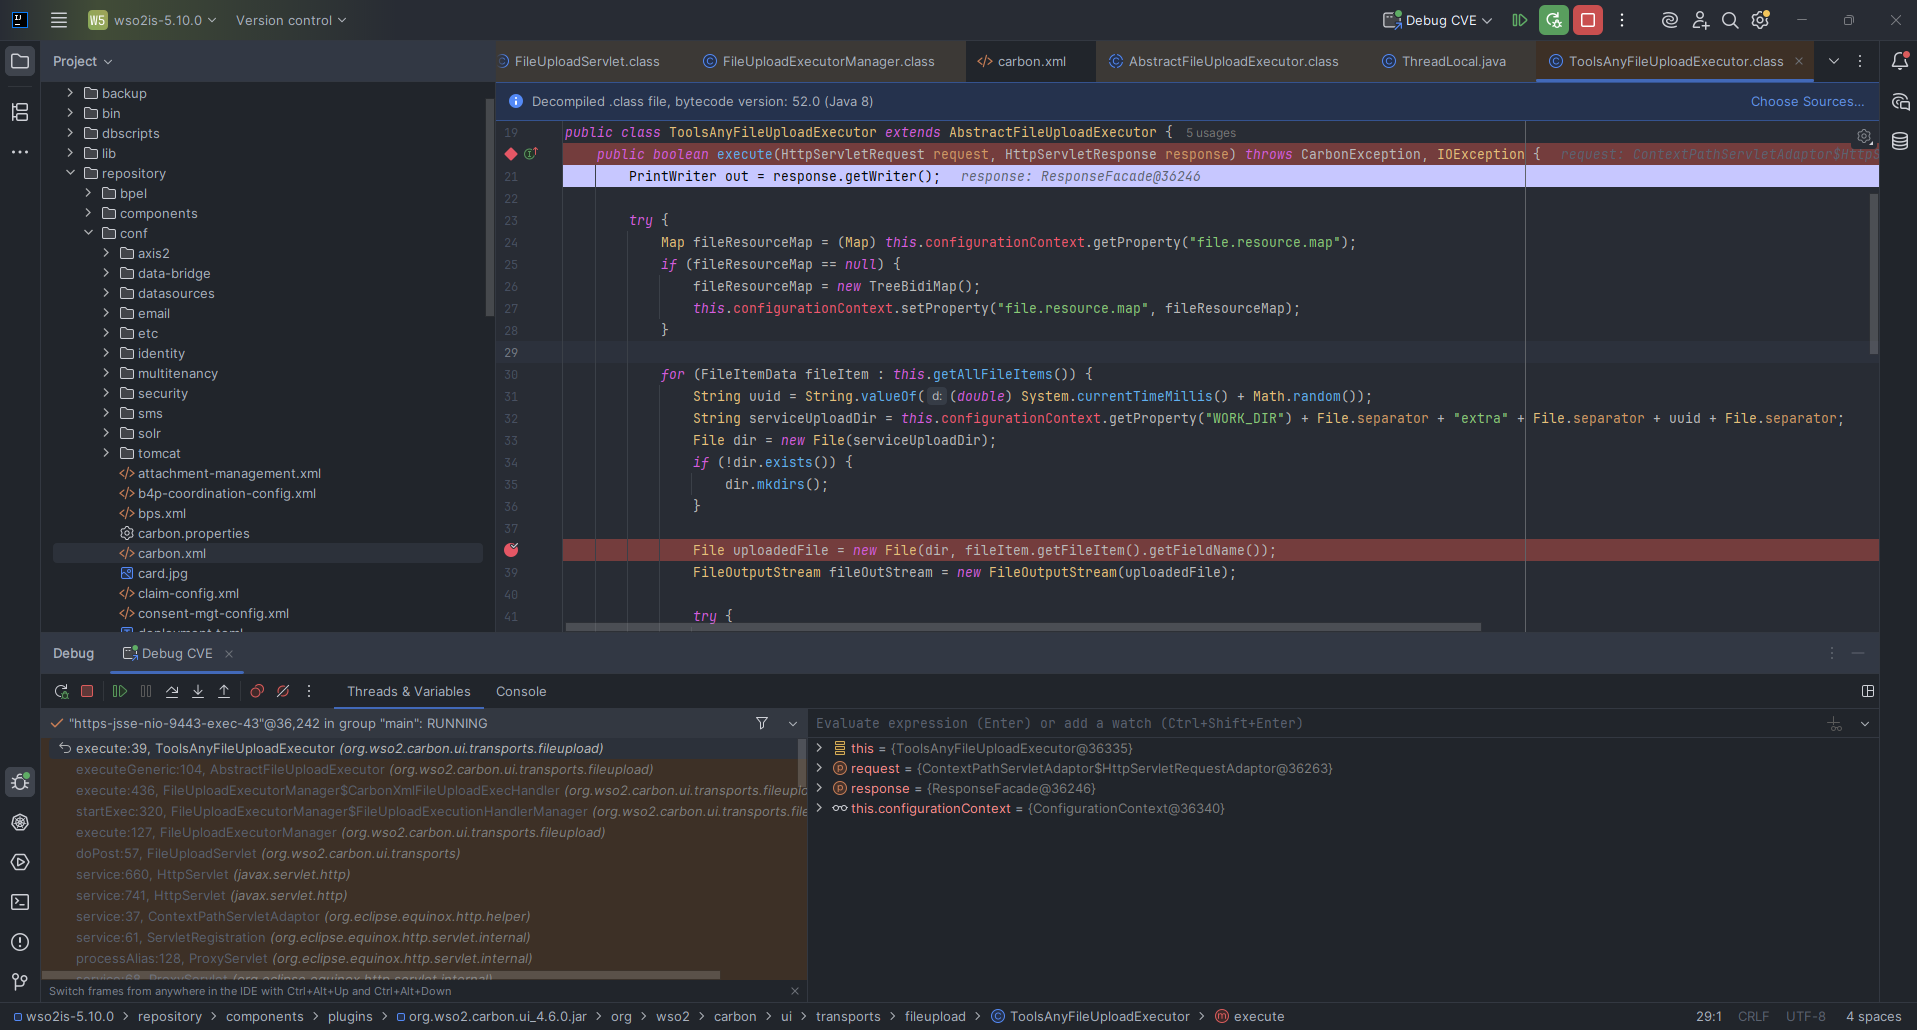Click the Choose Sources link
This screenshot has height=1030, width=1917.
tap(1806, 101)
